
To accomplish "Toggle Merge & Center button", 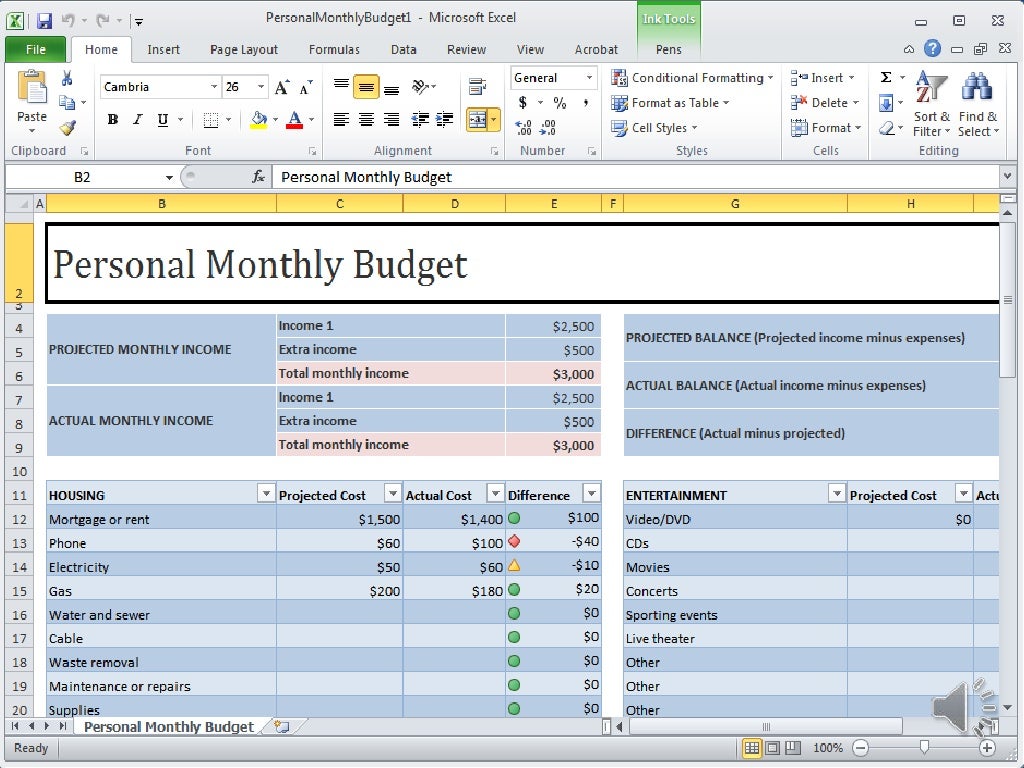I will coord(478,120).
